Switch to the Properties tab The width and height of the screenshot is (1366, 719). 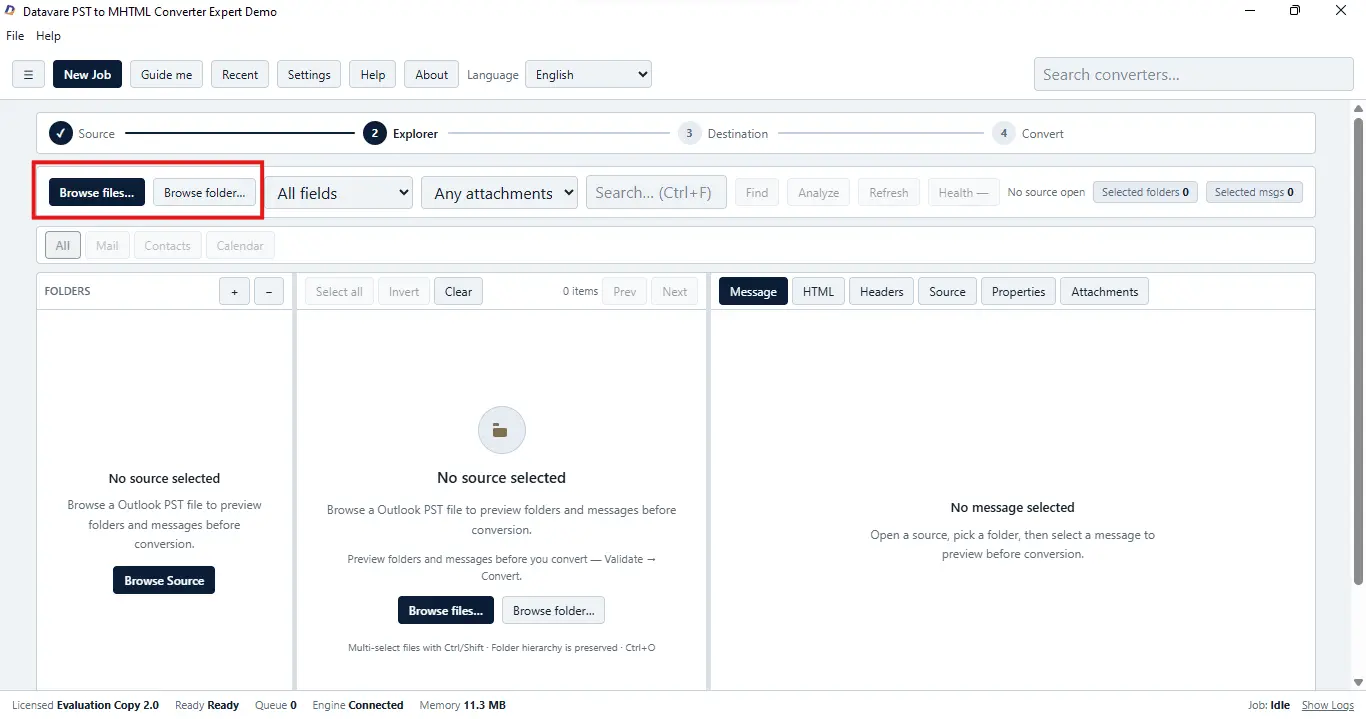pos(1018,291)
